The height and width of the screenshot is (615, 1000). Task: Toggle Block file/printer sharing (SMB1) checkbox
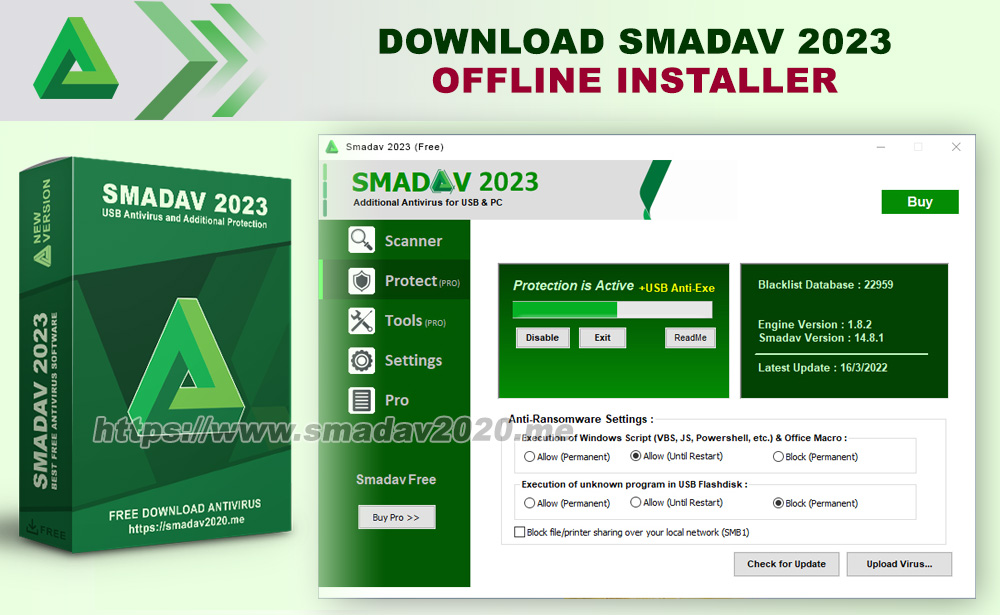pyautogui.click(x=520, y=532)
